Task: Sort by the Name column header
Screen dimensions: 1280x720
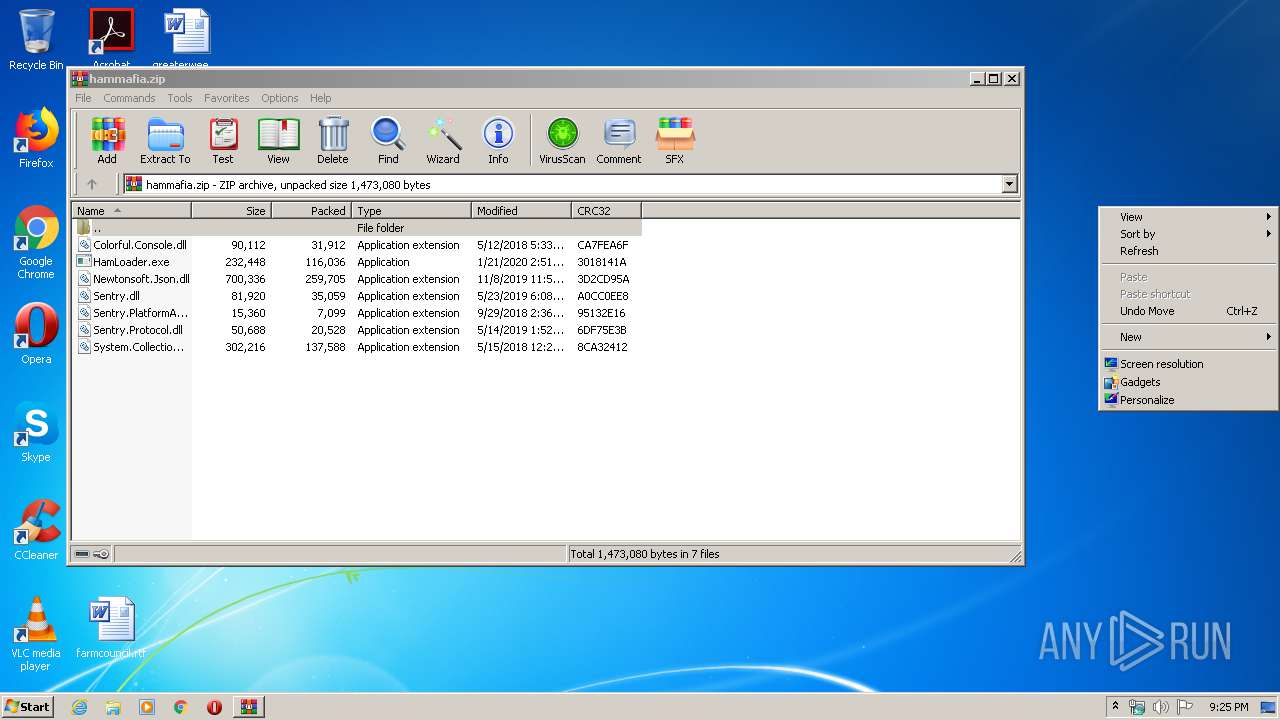Action: (x=131, y=211)
